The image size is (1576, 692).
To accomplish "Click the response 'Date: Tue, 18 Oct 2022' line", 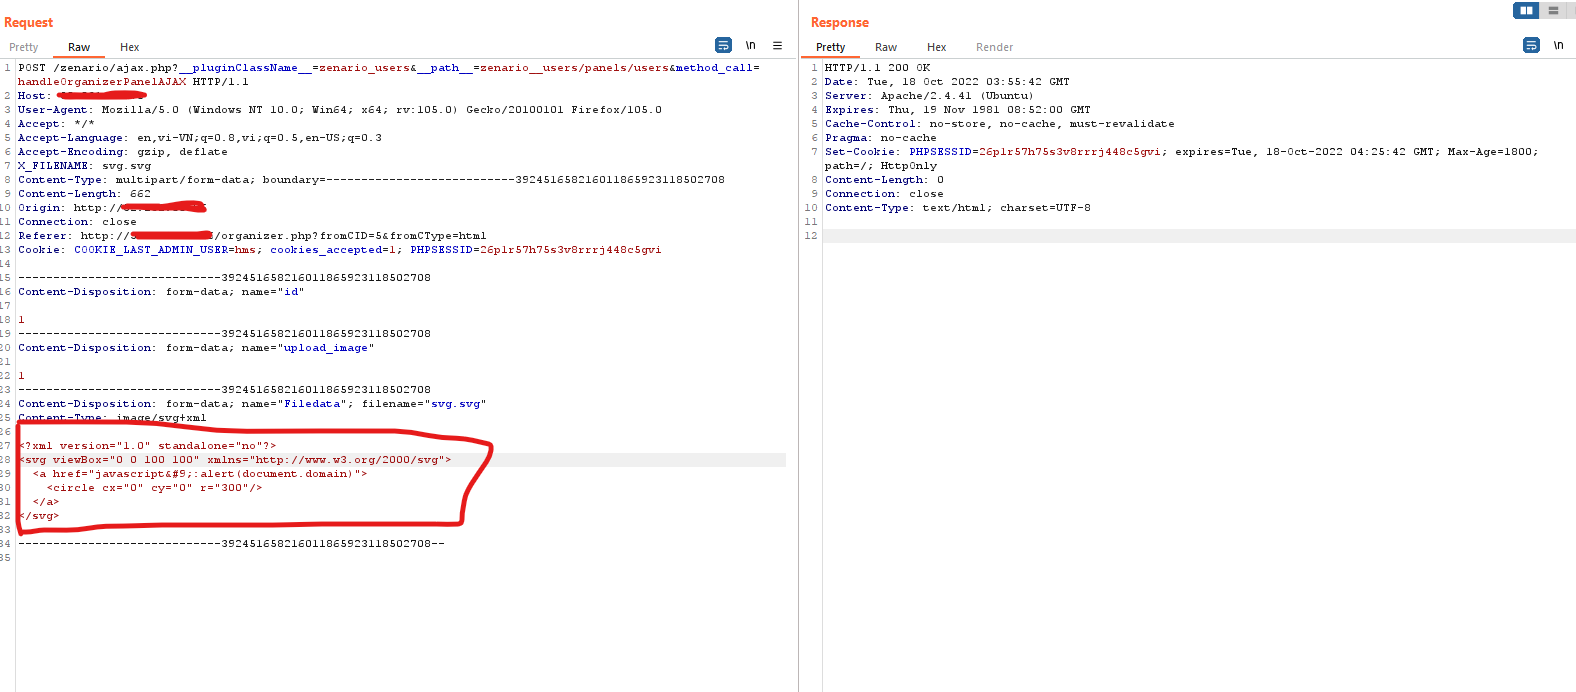I will pyautogui.click(x=947, y=82).
